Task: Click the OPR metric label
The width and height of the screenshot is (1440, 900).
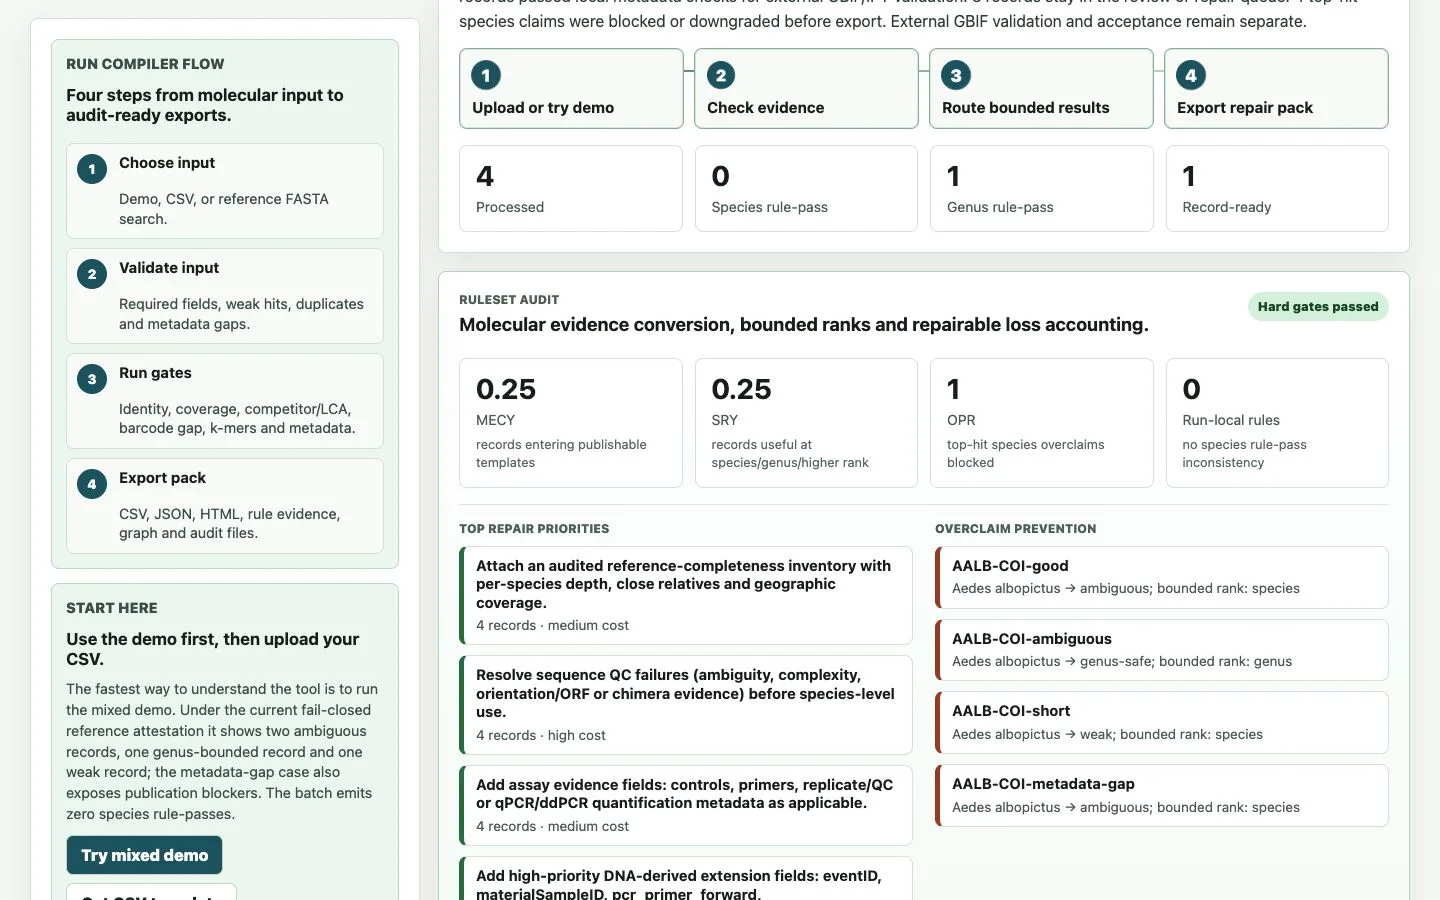Action: click(x=961, y=420)
